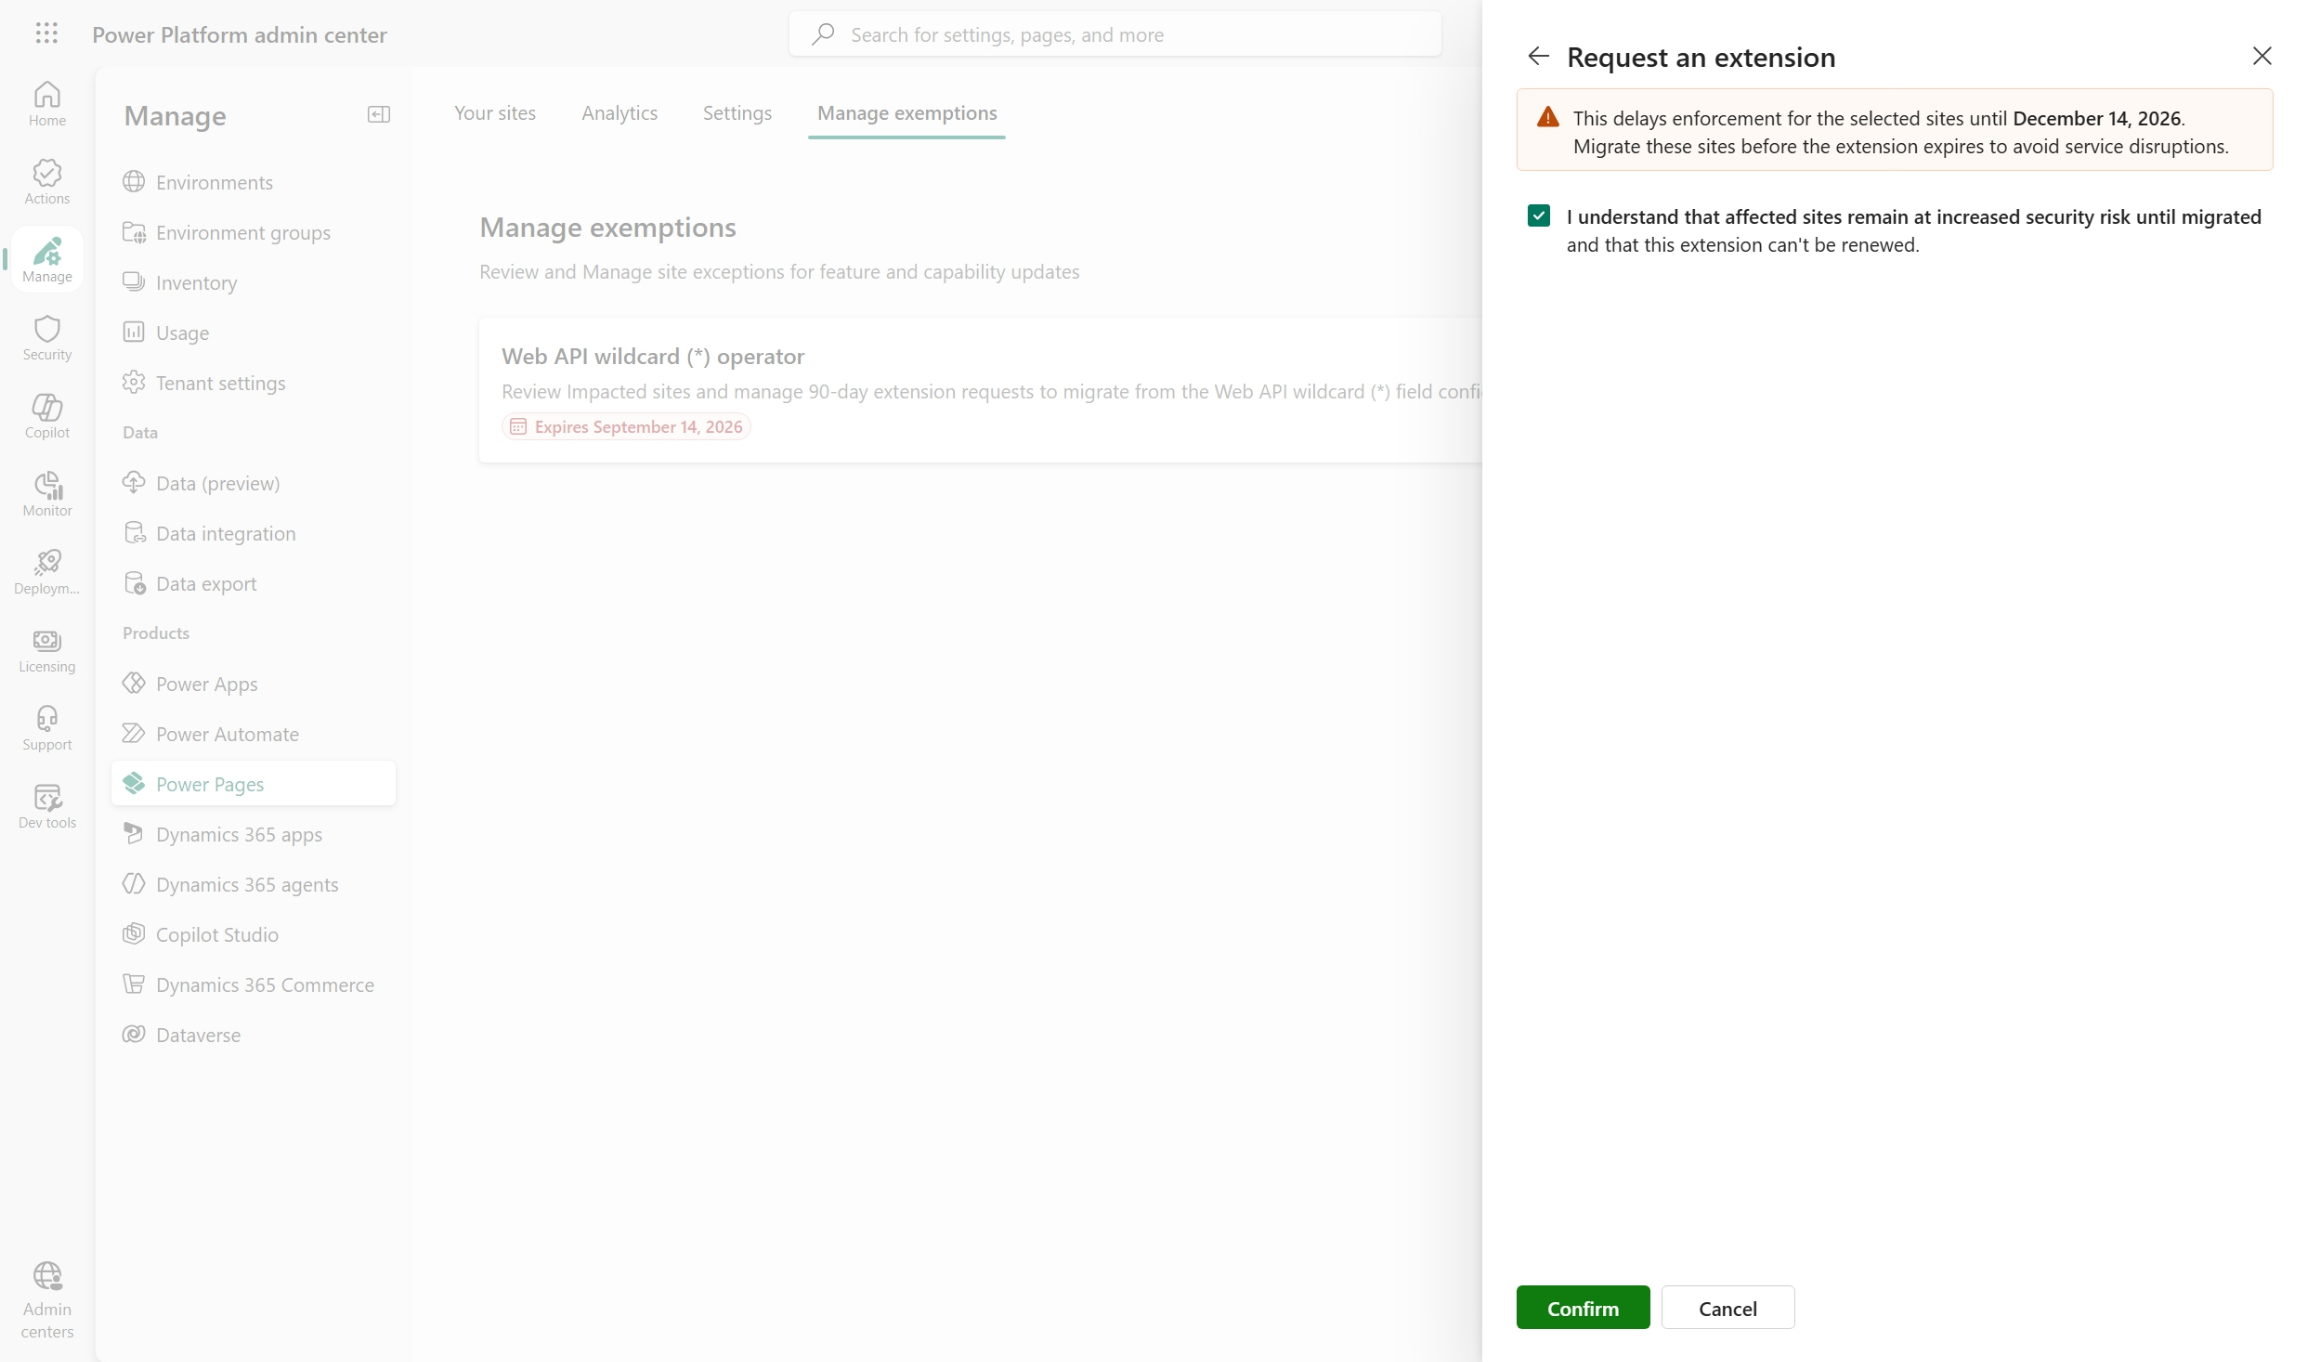Screen dimensions: 2307x1362
Task: Open Copilot in the left rail
Action: click(47, 416)
